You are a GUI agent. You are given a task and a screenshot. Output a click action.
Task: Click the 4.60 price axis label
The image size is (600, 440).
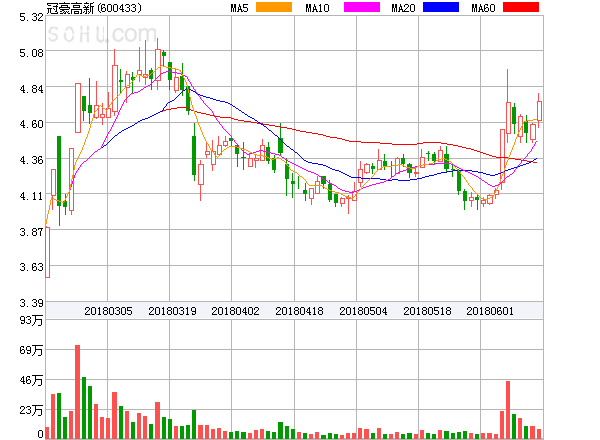pyautogui.click(x=31, y=124)
